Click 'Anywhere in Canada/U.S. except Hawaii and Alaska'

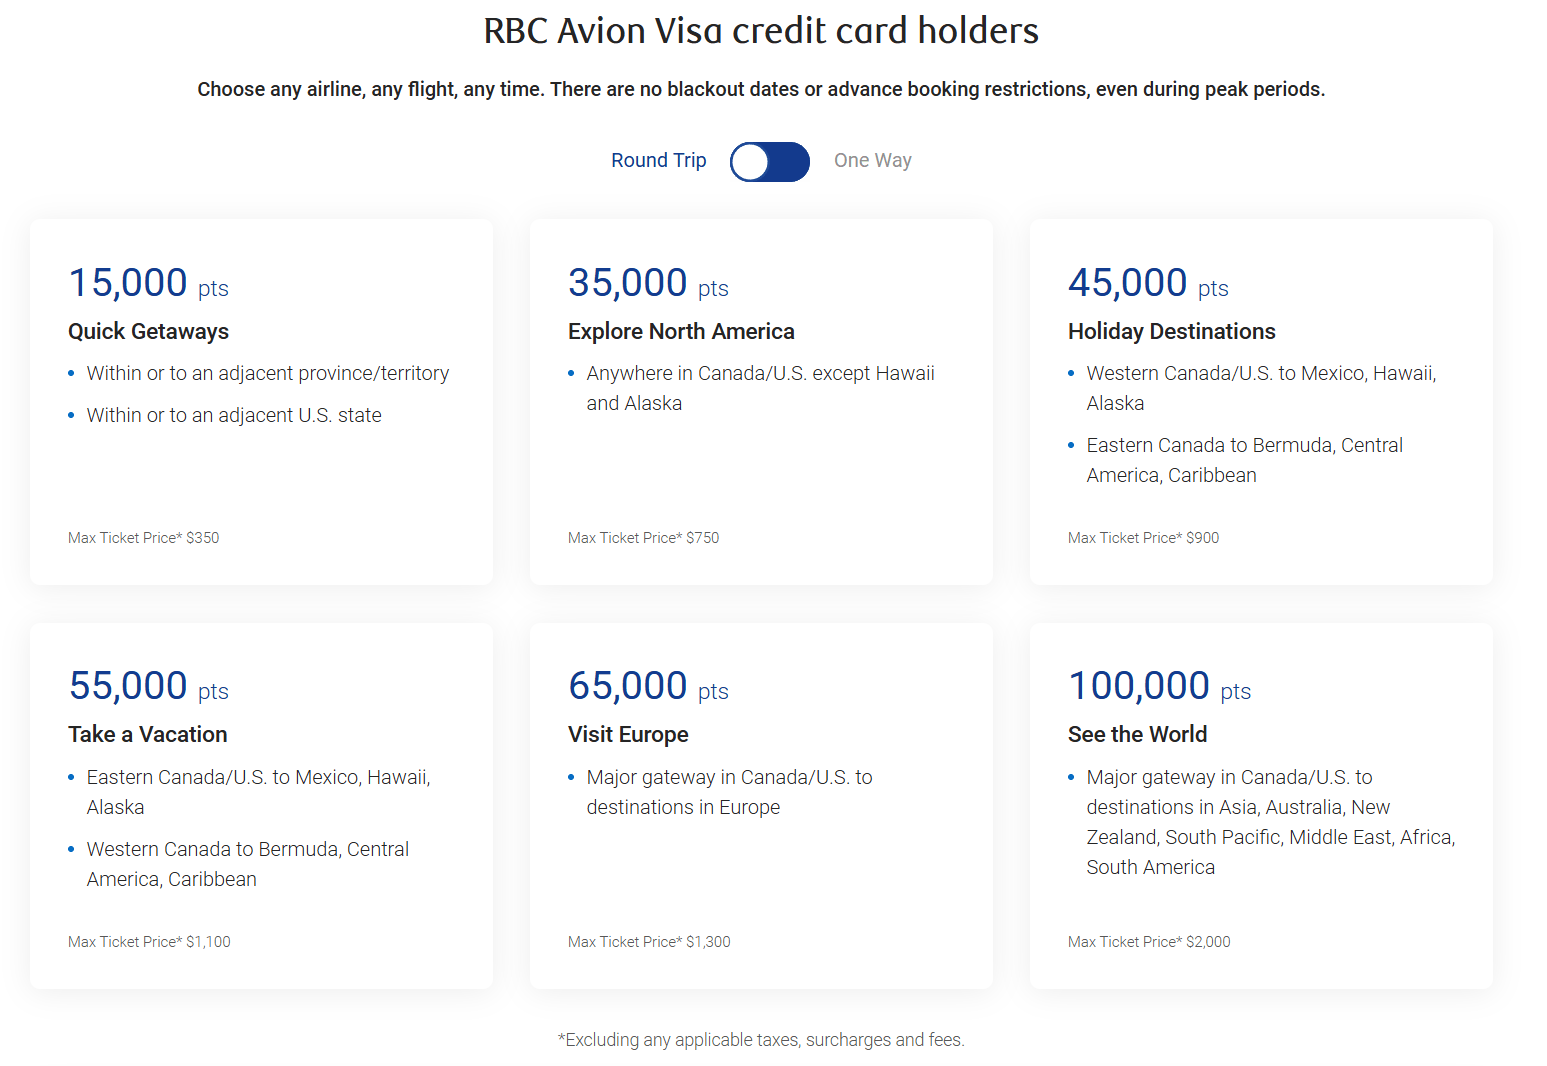[x=761, y=388]
